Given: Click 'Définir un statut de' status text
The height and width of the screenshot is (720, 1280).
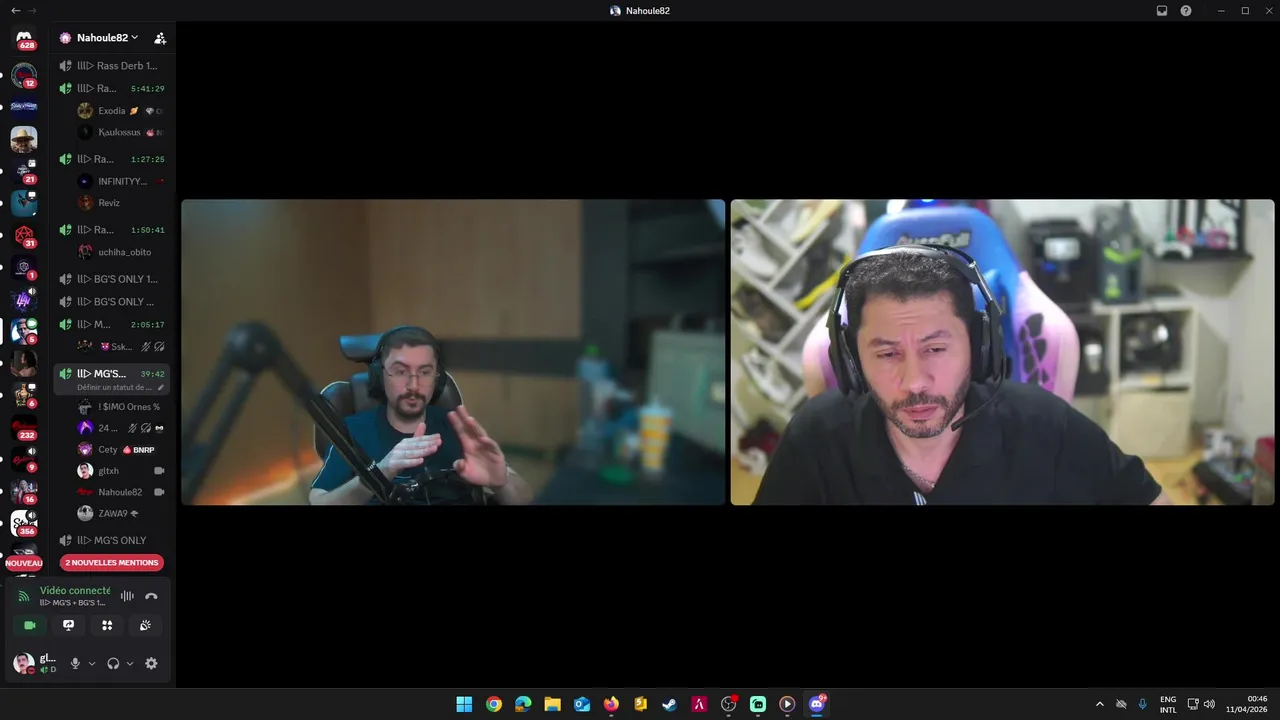Looking at the screenshot, I should 114,387.
